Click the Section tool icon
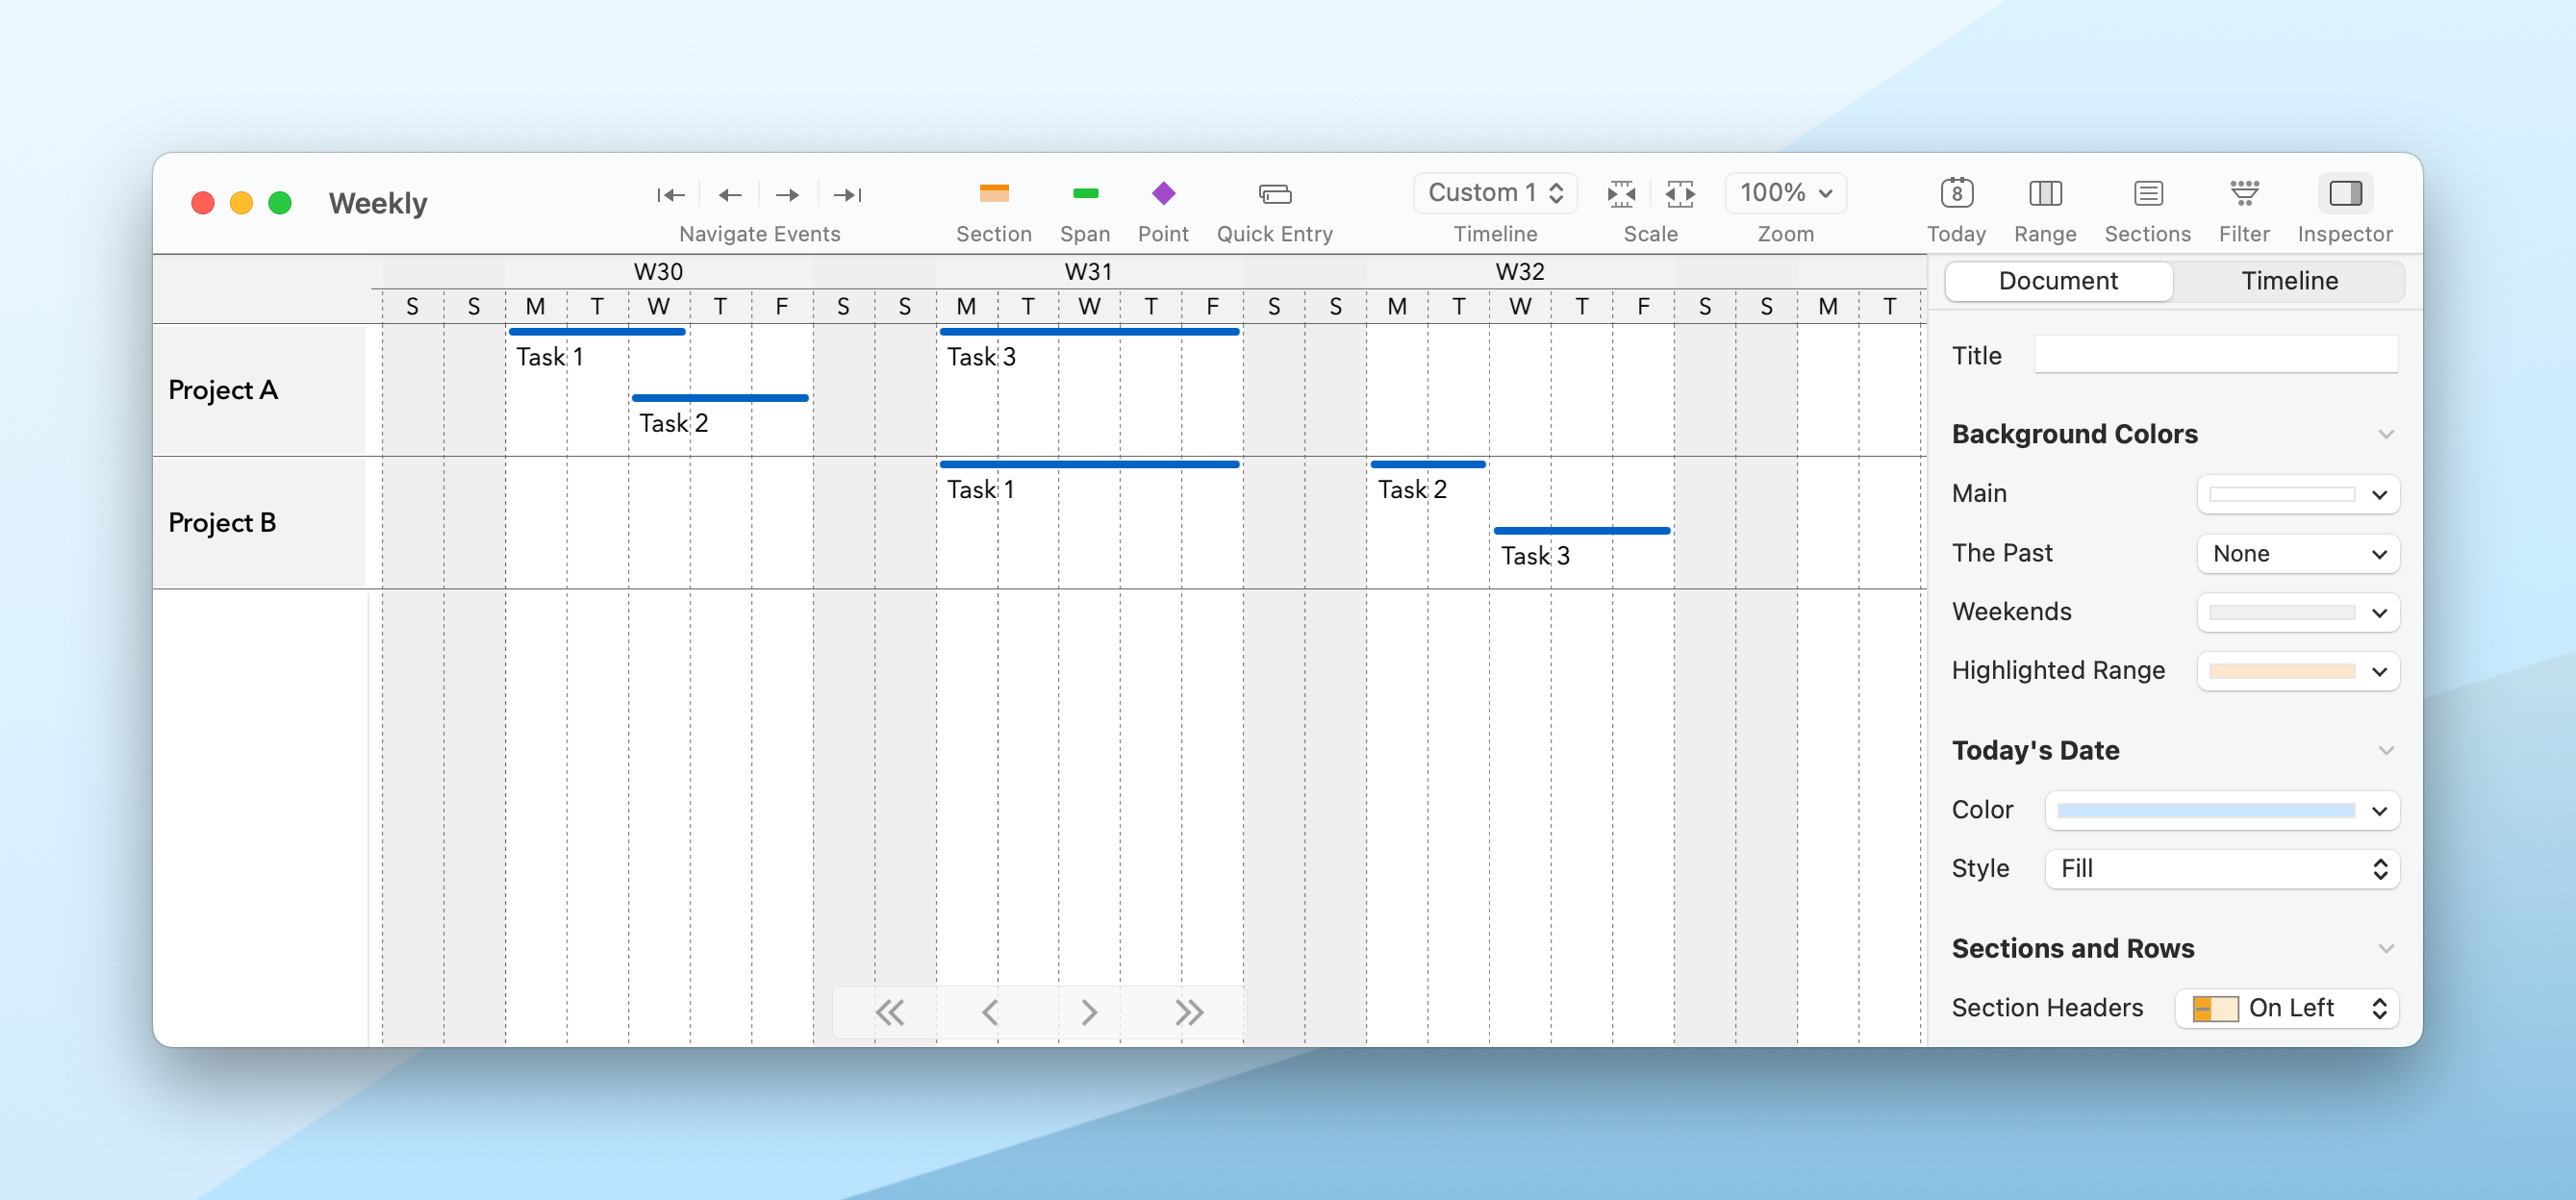Image resolution: width=2576 pixels, height=1200 pixels. [993, 193]
